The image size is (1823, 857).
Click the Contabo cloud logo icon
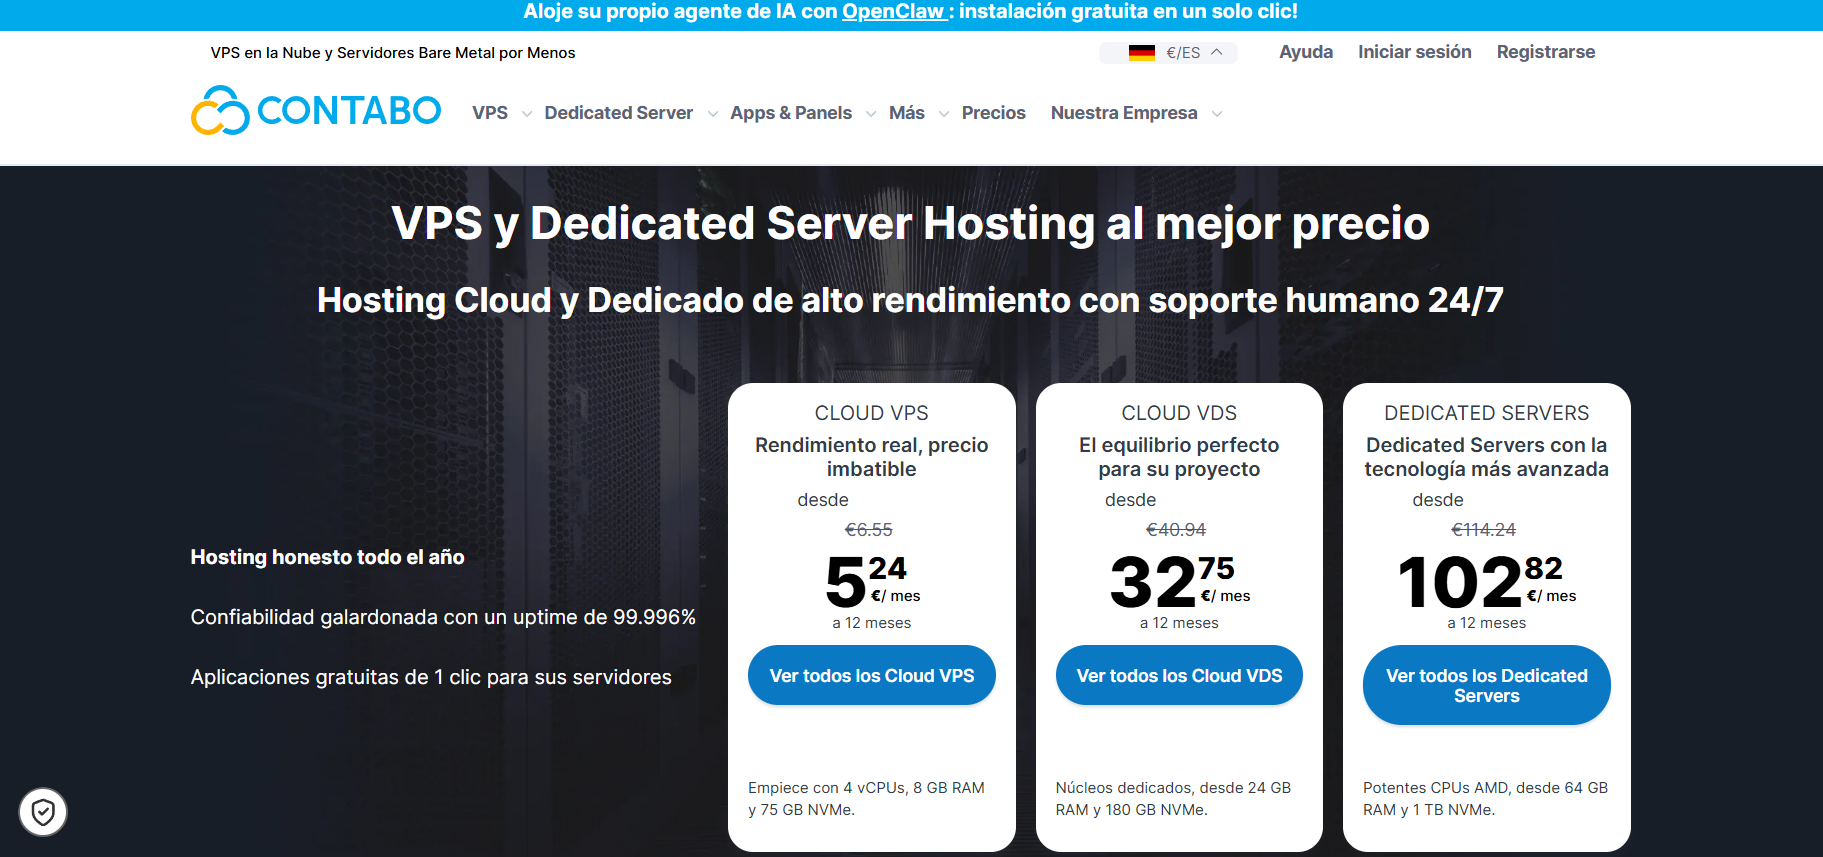click(x=220, y=110)
